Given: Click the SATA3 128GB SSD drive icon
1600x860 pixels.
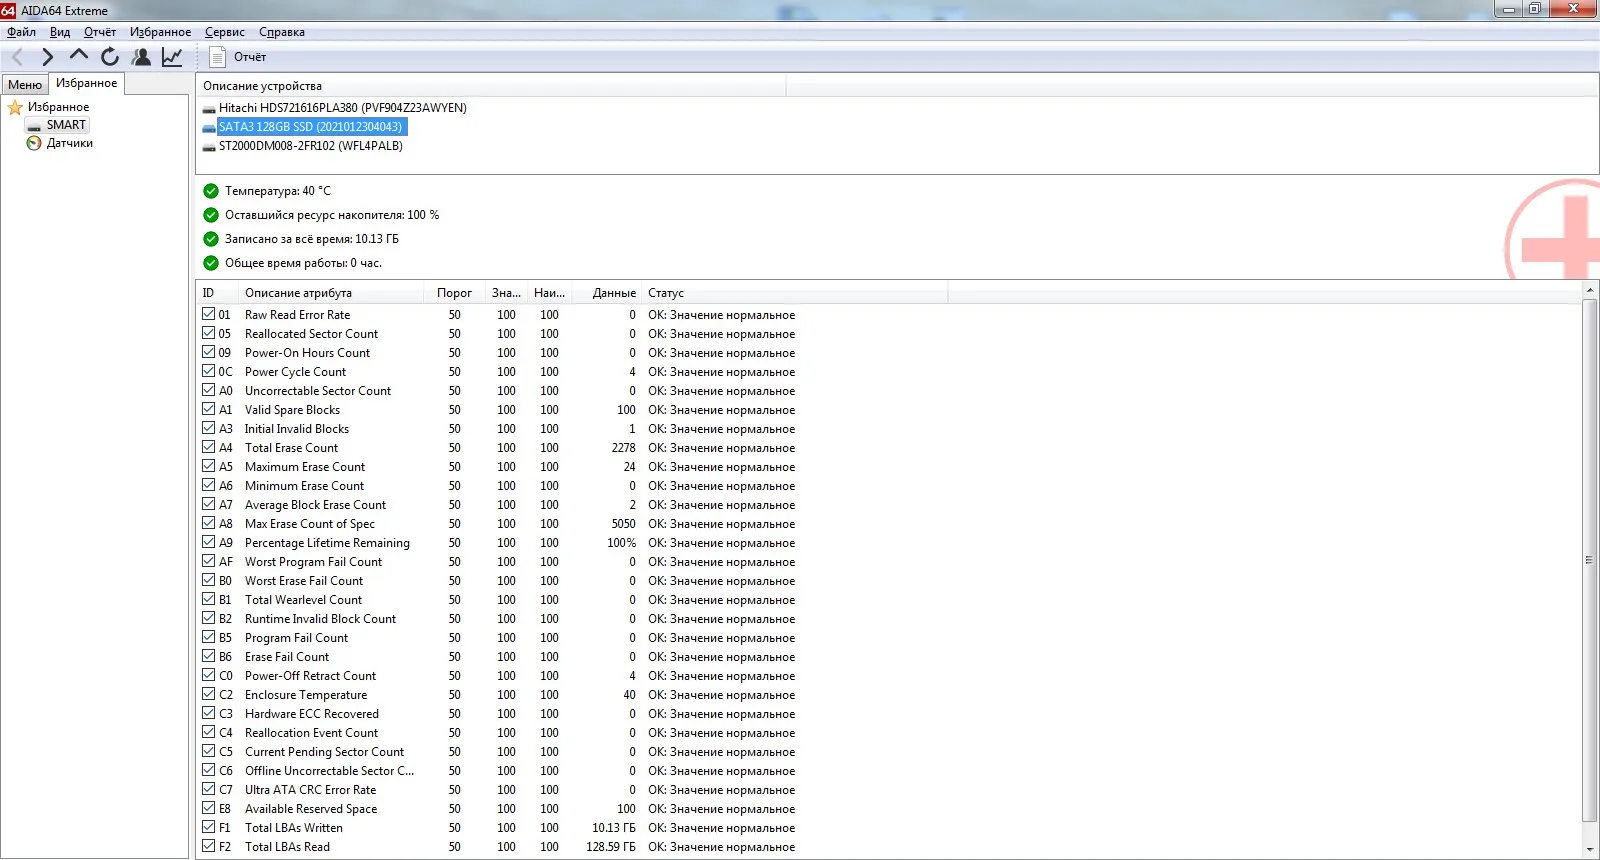Looking at the screenshot, I should [x=209, y=127].
